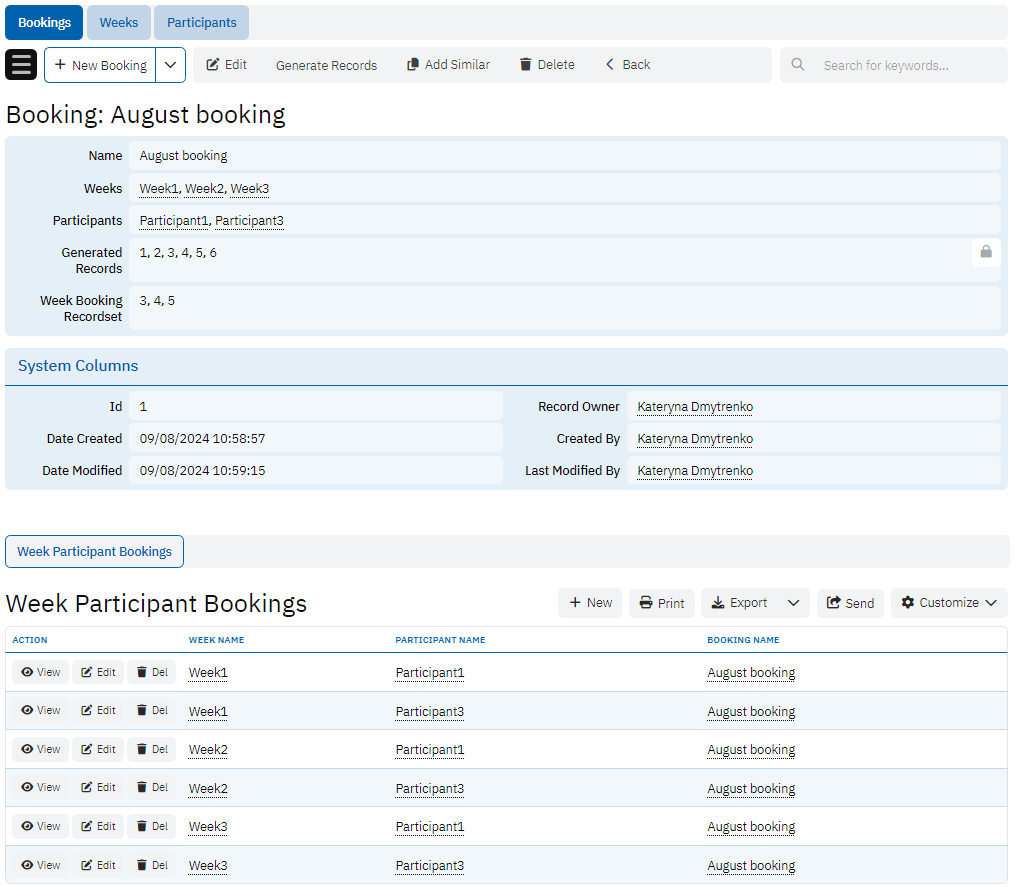View the Week3 Participant1 booking row

click(x=40, y=826)
